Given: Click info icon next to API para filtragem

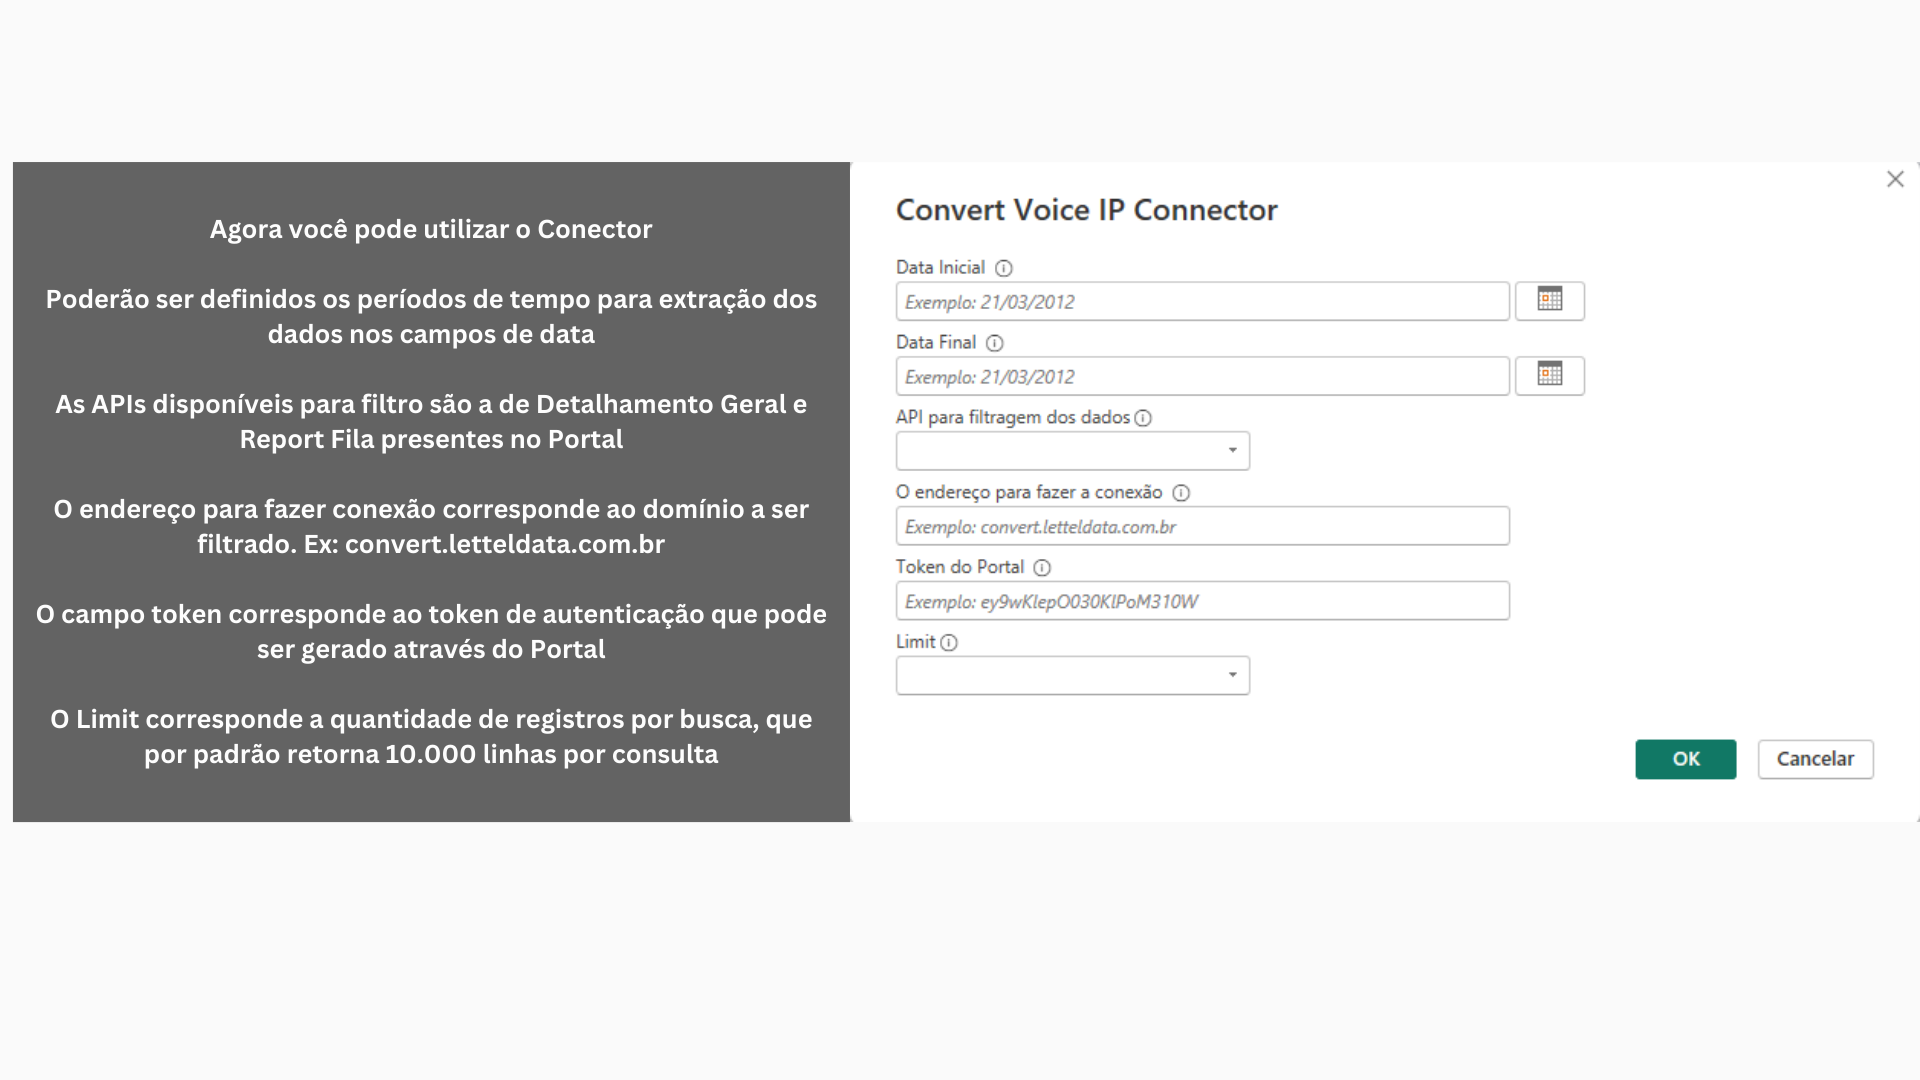Looking at the screenshot, I should (x=1143, y=418).
